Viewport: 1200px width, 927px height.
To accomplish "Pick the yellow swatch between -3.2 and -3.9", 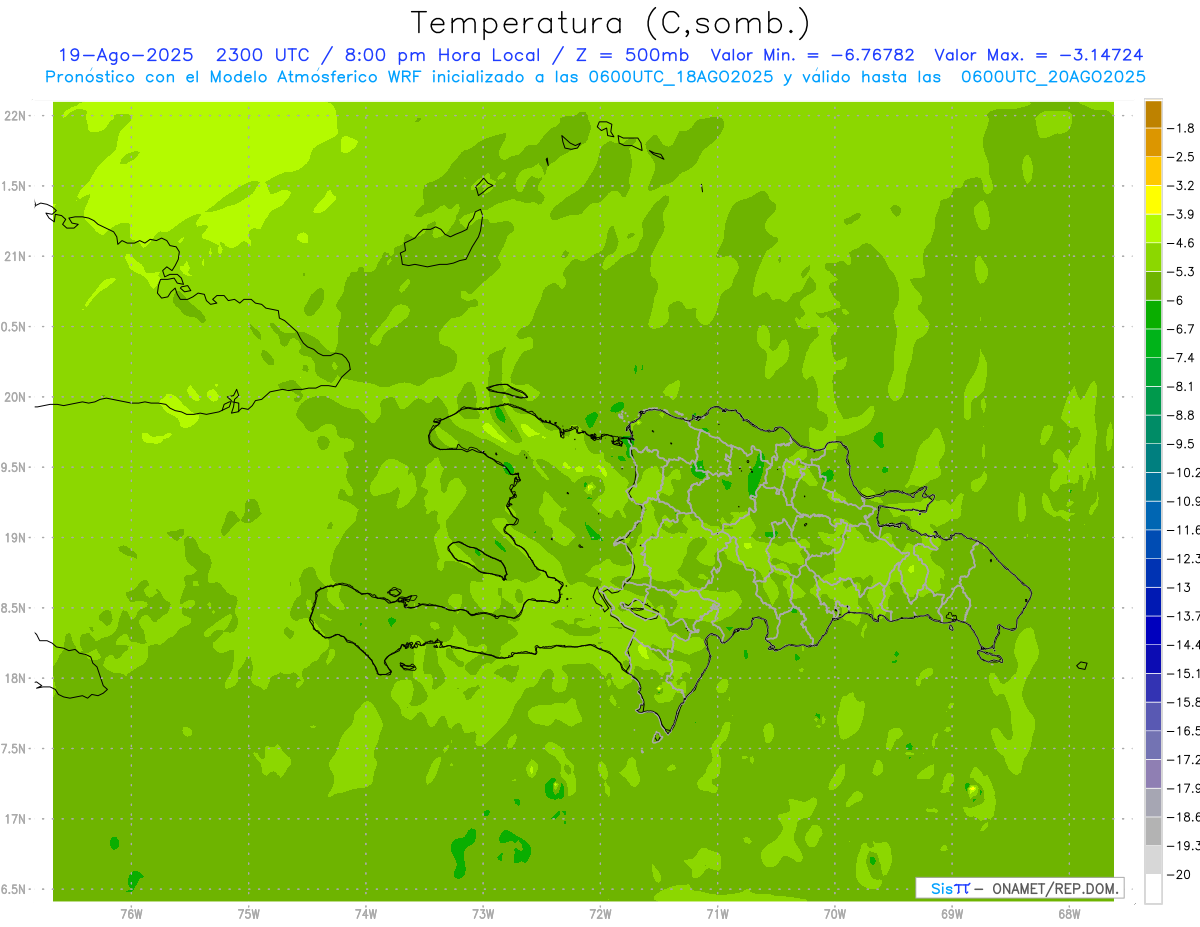I will click(1153, 200).
